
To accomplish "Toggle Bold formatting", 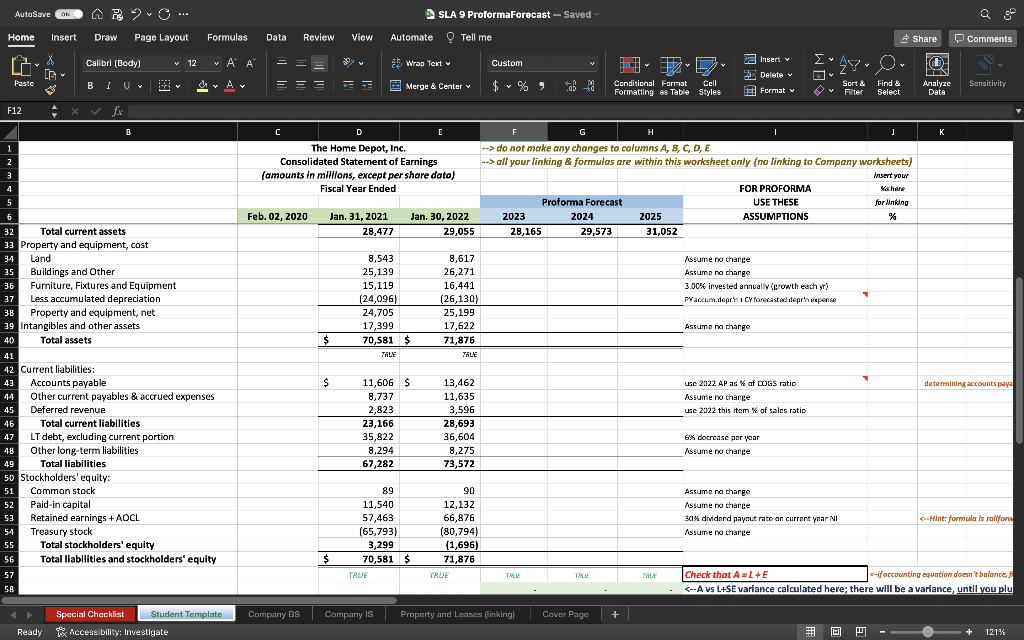I will click(x=90, y=86).
